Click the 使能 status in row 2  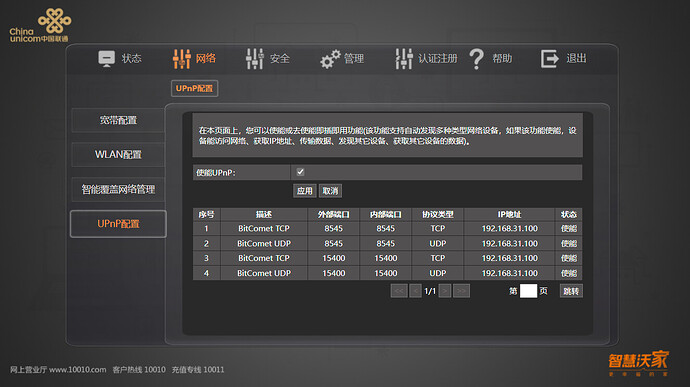coord(569,243)
